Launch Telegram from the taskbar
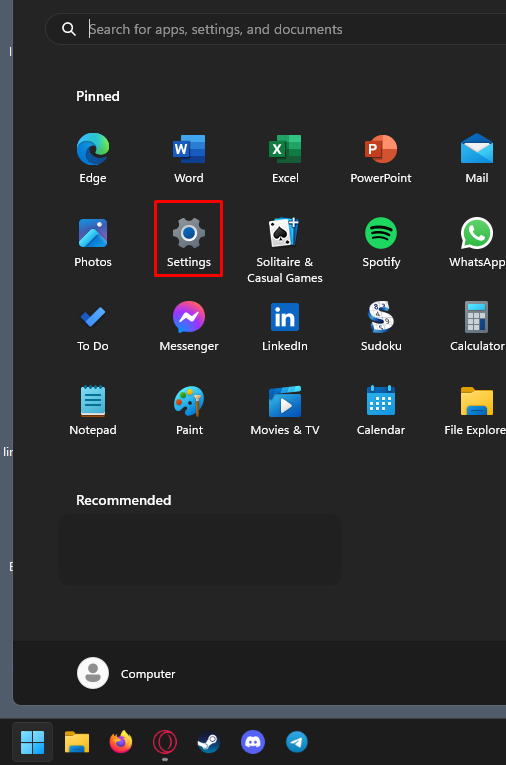Viewport: 506px width, 765px height. click(297, 742)
